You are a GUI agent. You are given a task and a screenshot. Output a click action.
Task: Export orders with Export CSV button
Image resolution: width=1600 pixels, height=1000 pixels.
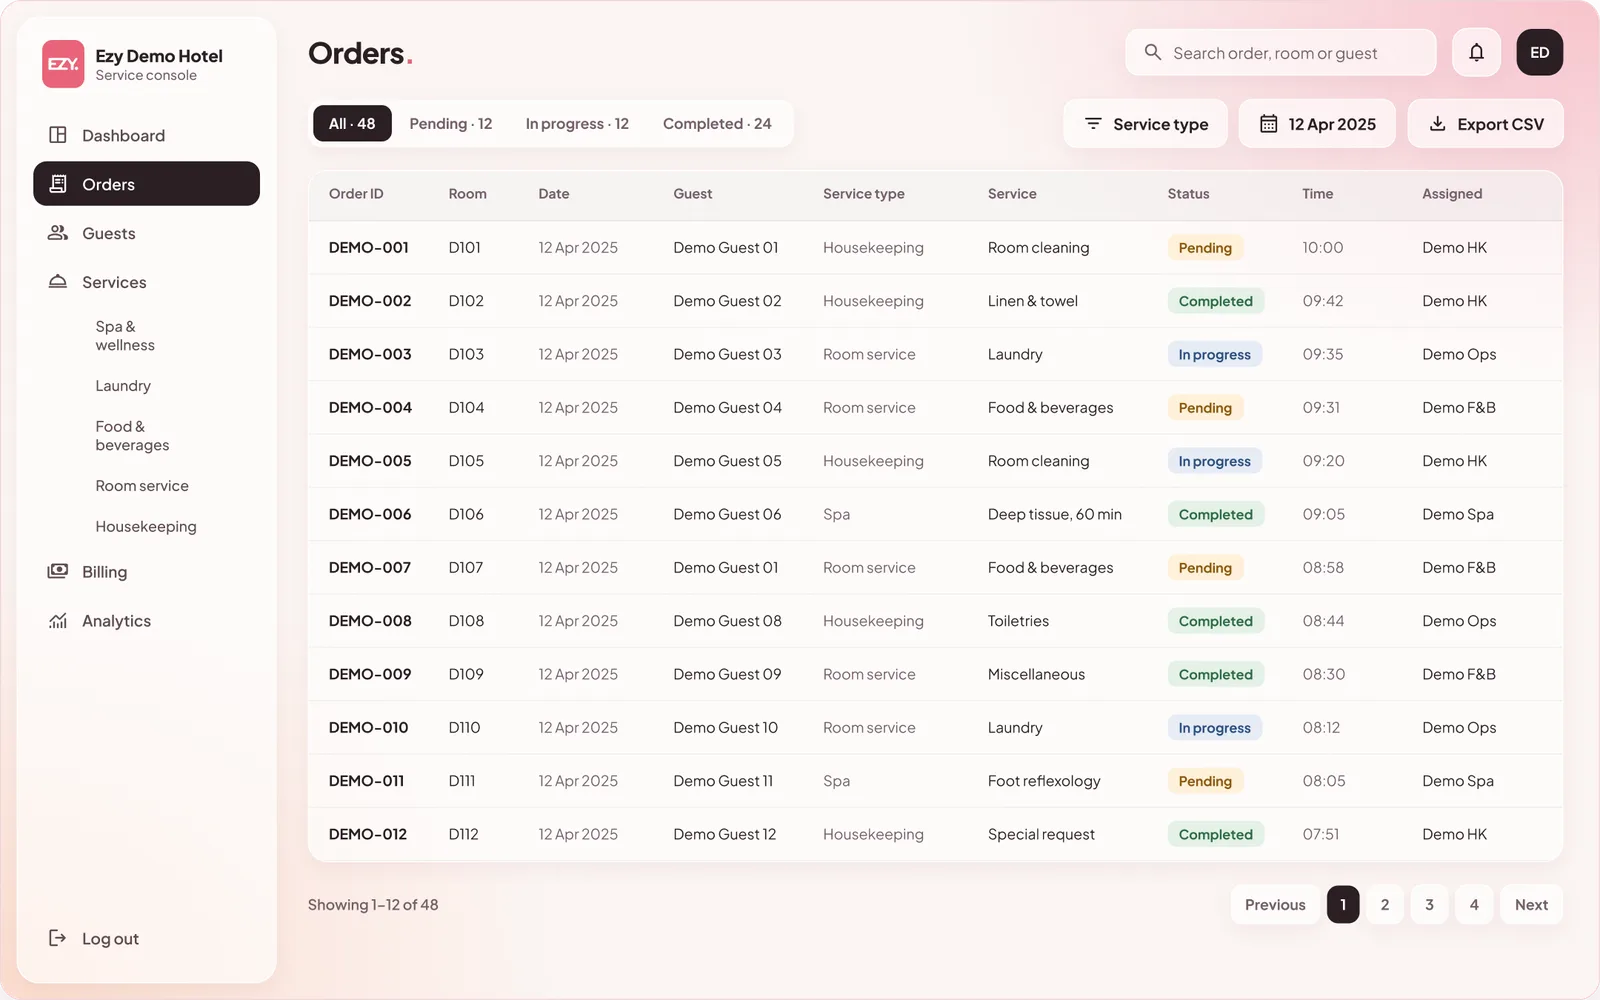(x=1485, y=124)
